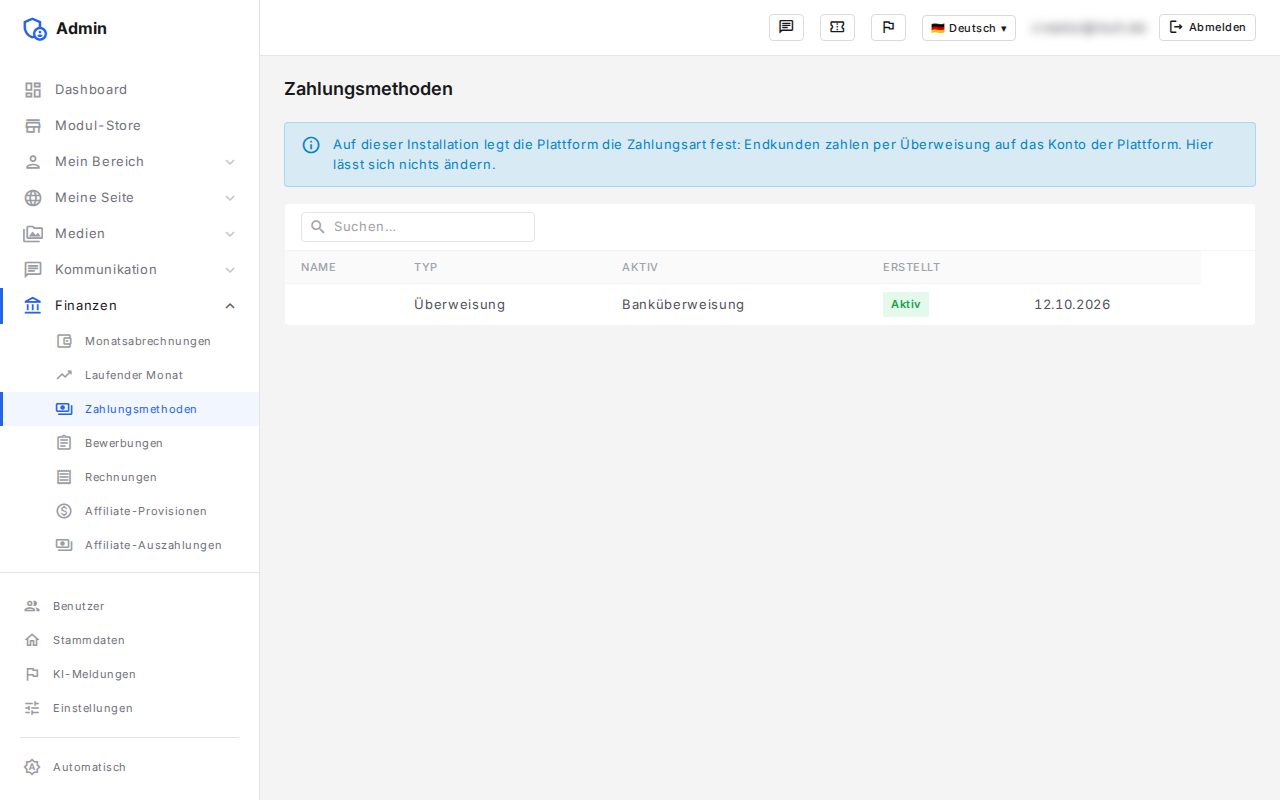Click the ERSTELLT column header
The height and width of the screenshot is (800, 1280).
pos(911,267)
